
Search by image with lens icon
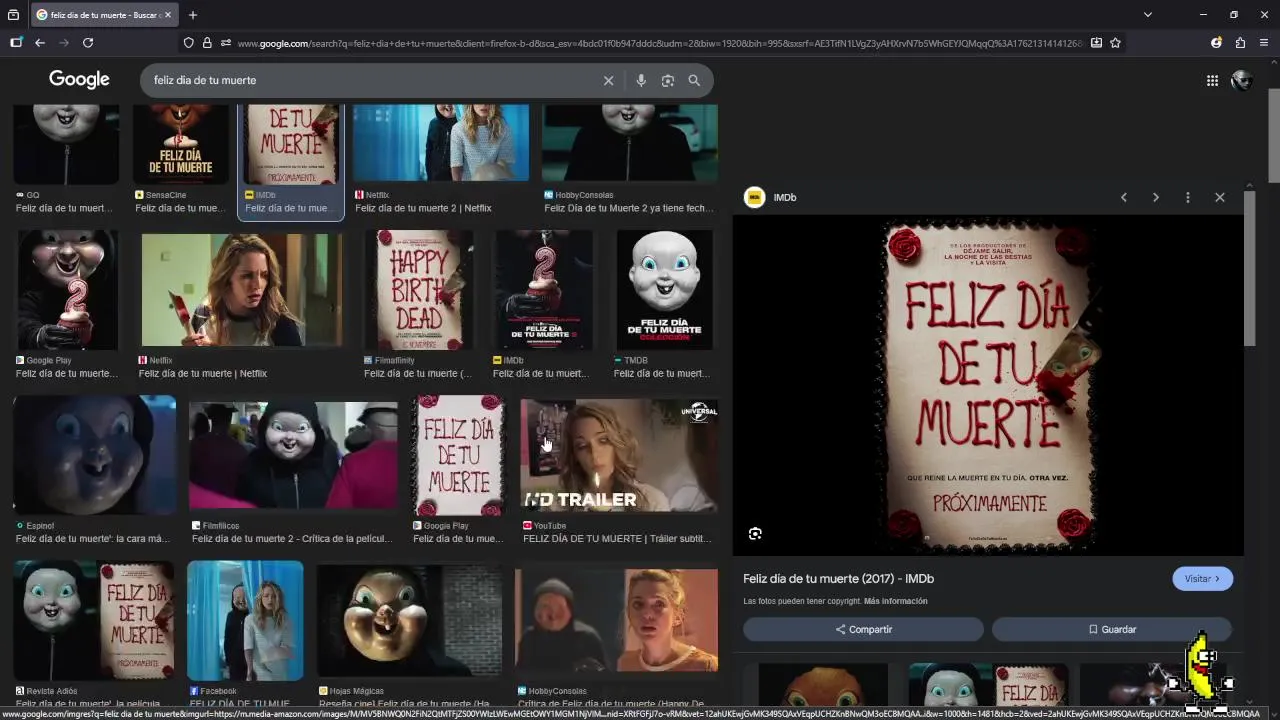click(x=668, y=81)
